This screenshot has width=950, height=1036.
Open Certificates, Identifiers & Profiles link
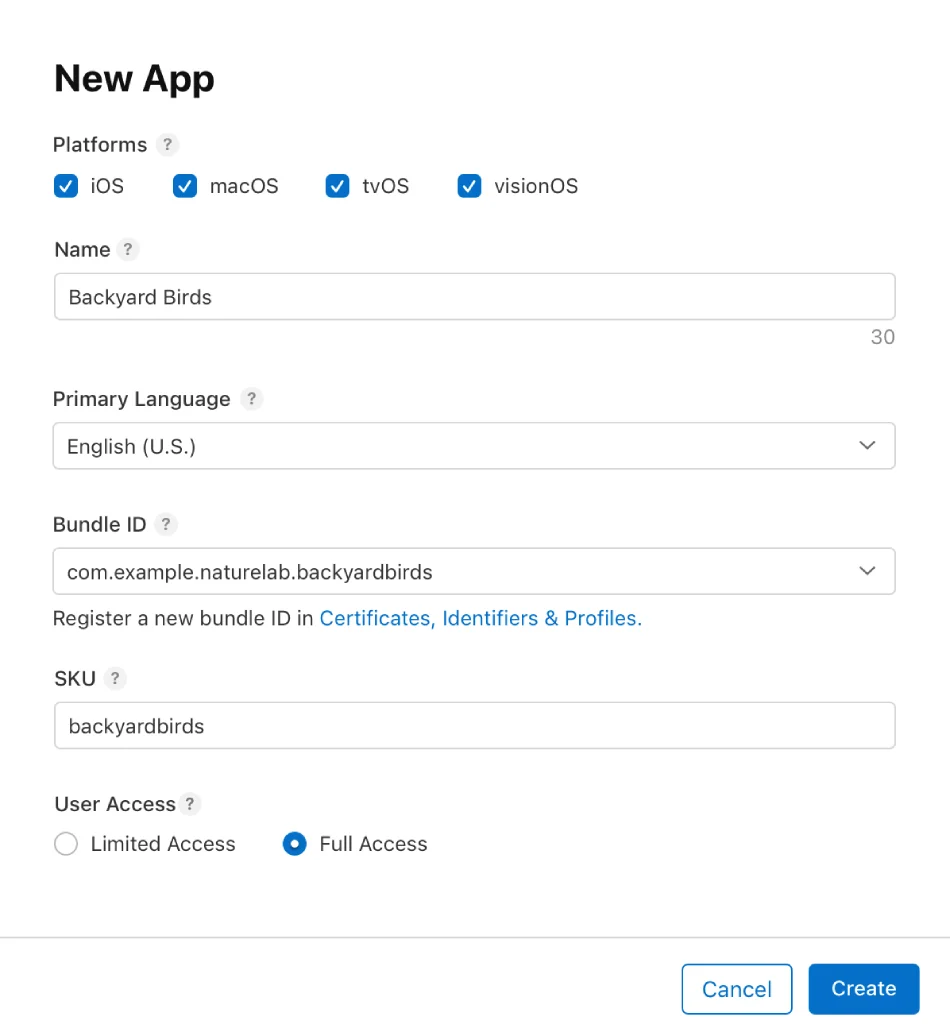pos(480,618)
